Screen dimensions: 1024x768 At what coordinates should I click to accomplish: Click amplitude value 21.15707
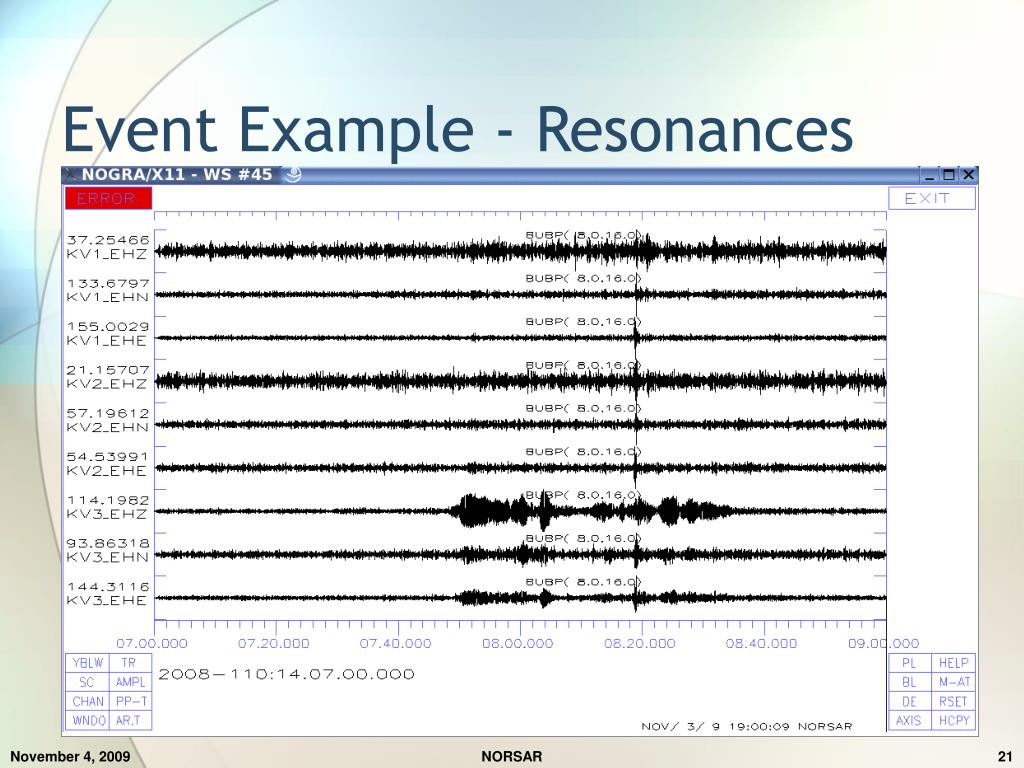pyautogui.click(x=108, y=370)
